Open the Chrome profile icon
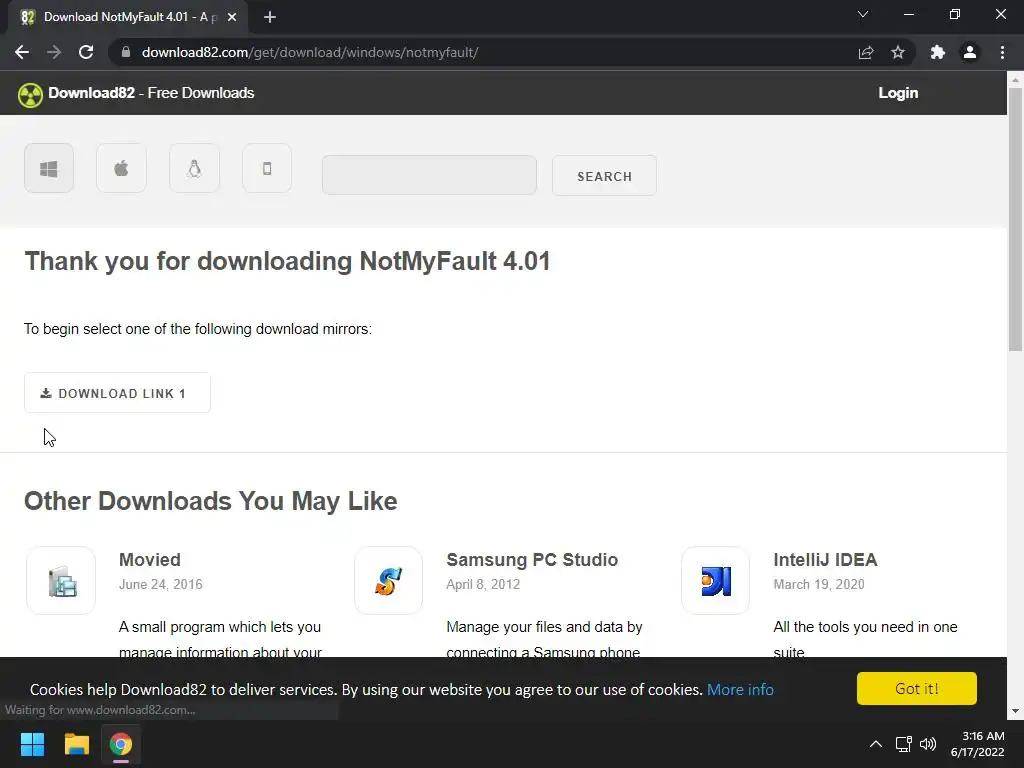The height and width of the screenshot is (768, 1024). (x=969, y=52)
